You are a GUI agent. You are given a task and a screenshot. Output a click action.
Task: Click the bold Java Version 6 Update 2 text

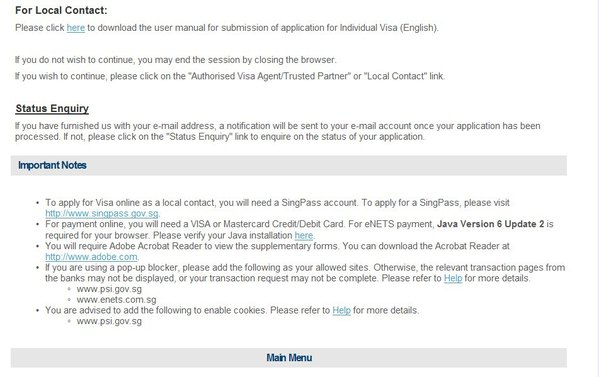click(491, 224)
